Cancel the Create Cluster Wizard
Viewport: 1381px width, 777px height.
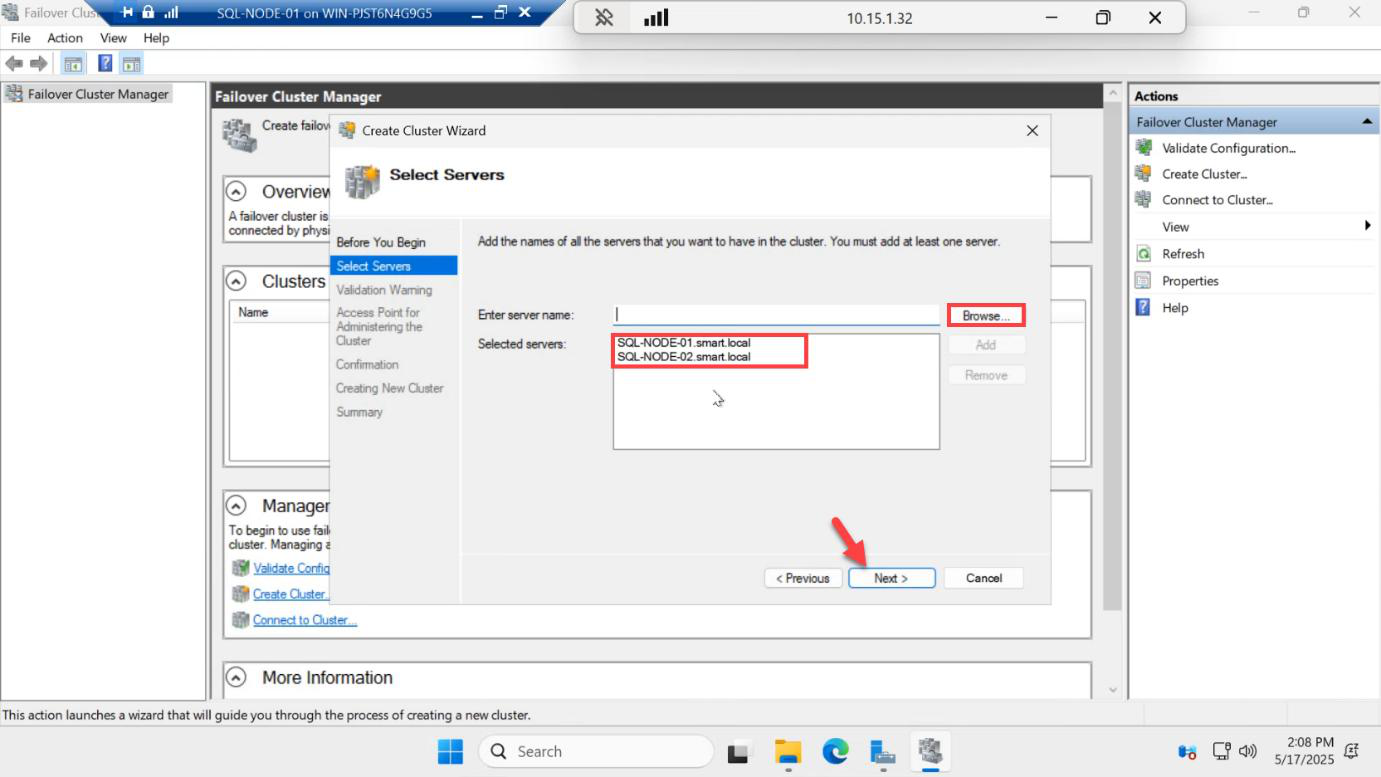984,578
